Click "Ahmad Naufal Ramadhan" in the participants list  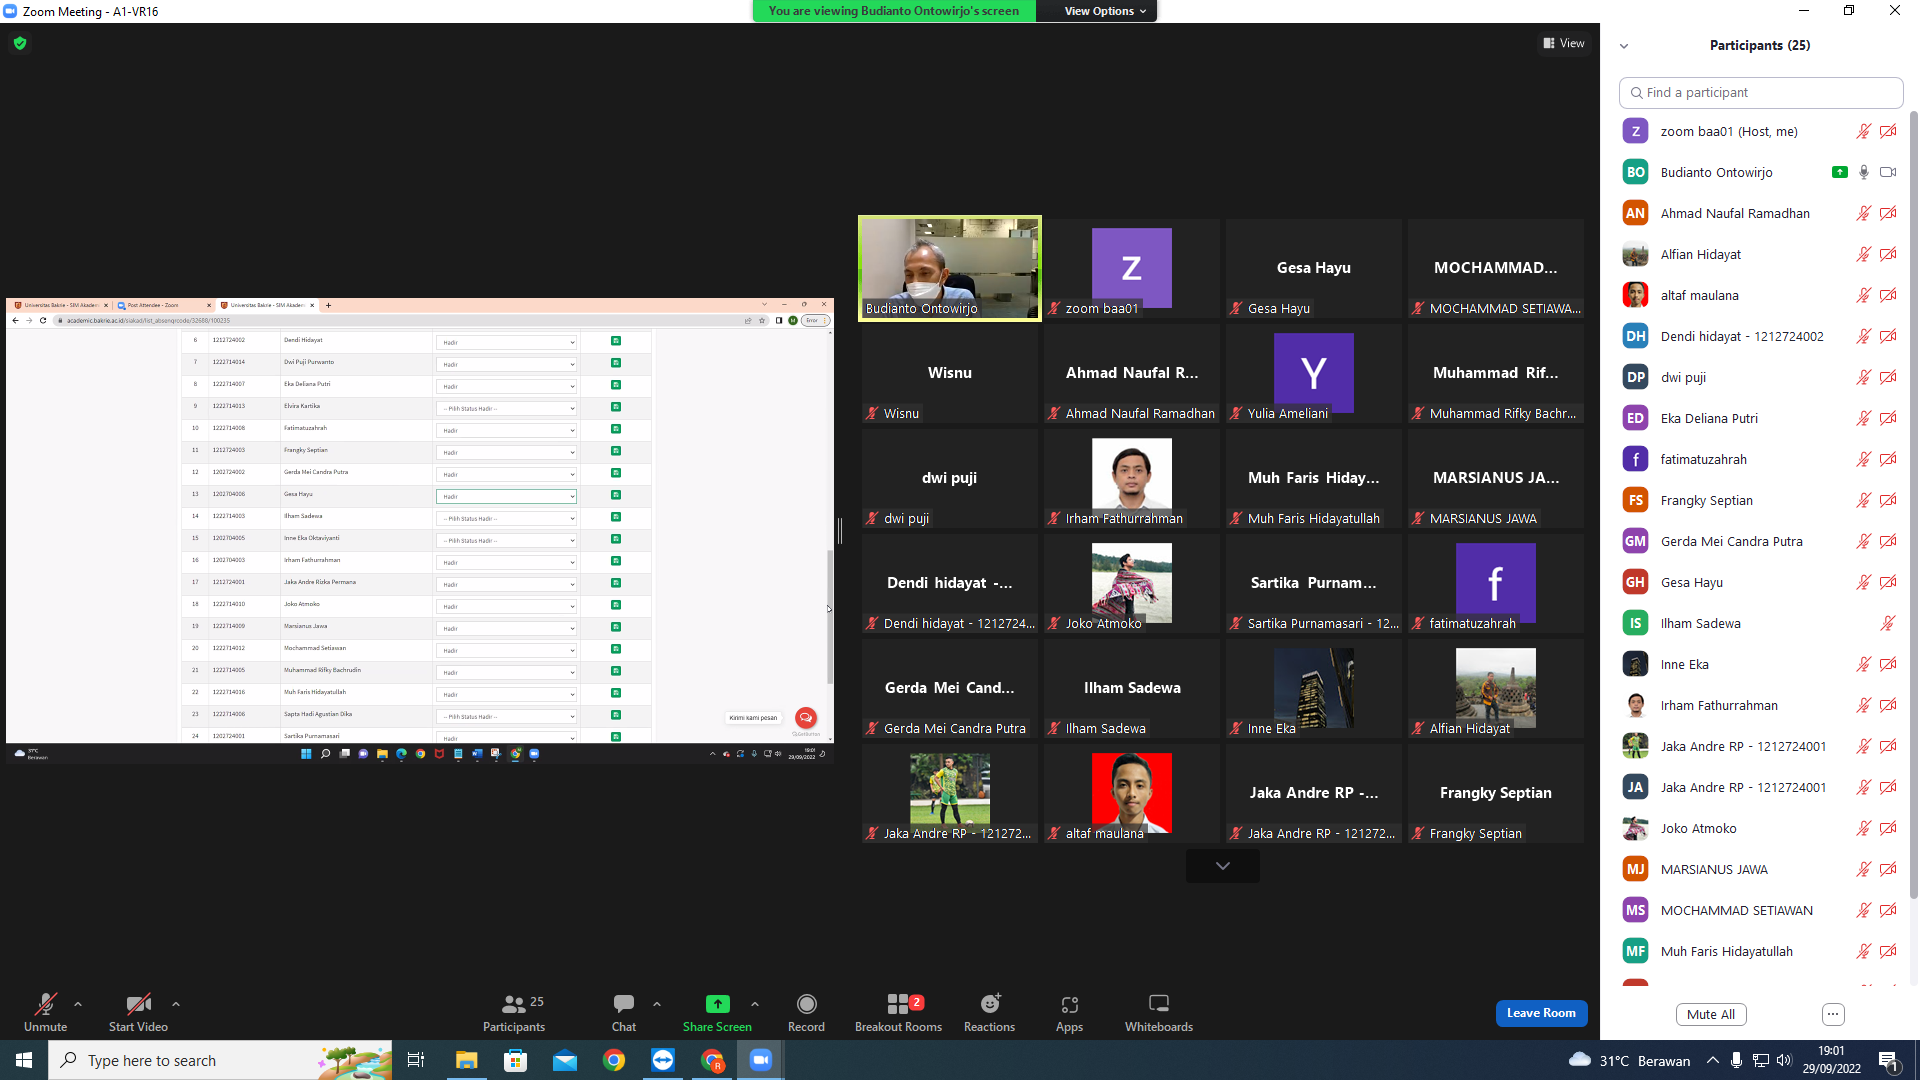(x=1735, y=213)
